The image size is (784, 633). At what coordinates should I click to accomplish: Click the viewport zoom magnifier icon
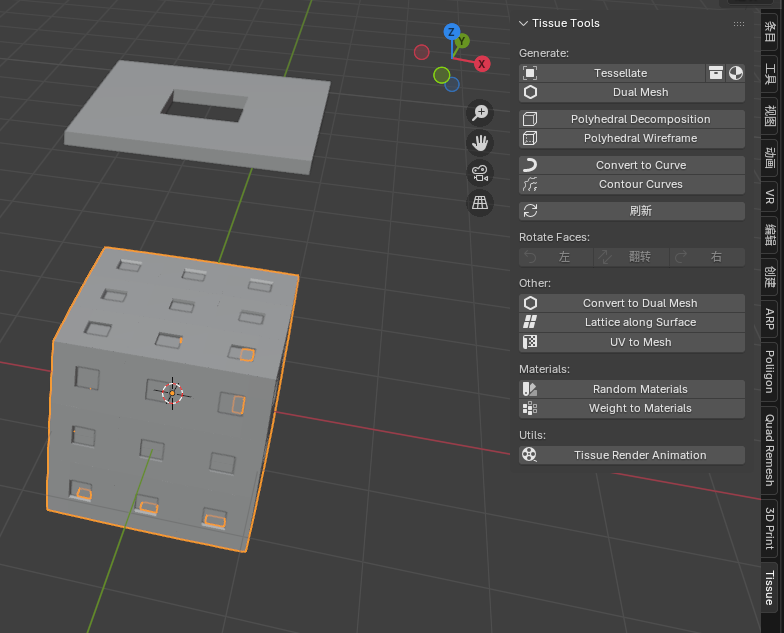coord(480,113)
